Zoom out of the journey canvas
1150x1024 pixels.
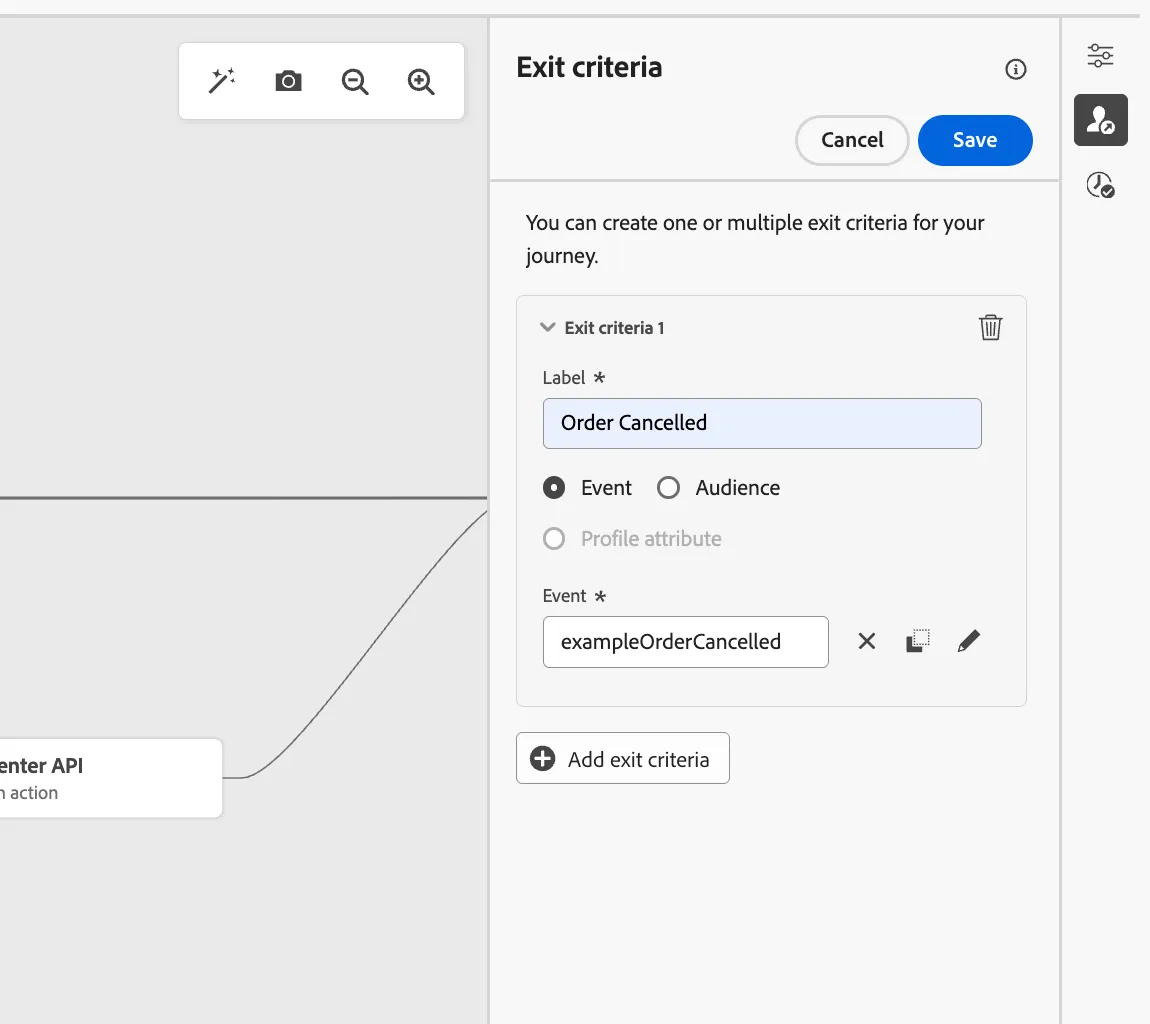(355, 81)
